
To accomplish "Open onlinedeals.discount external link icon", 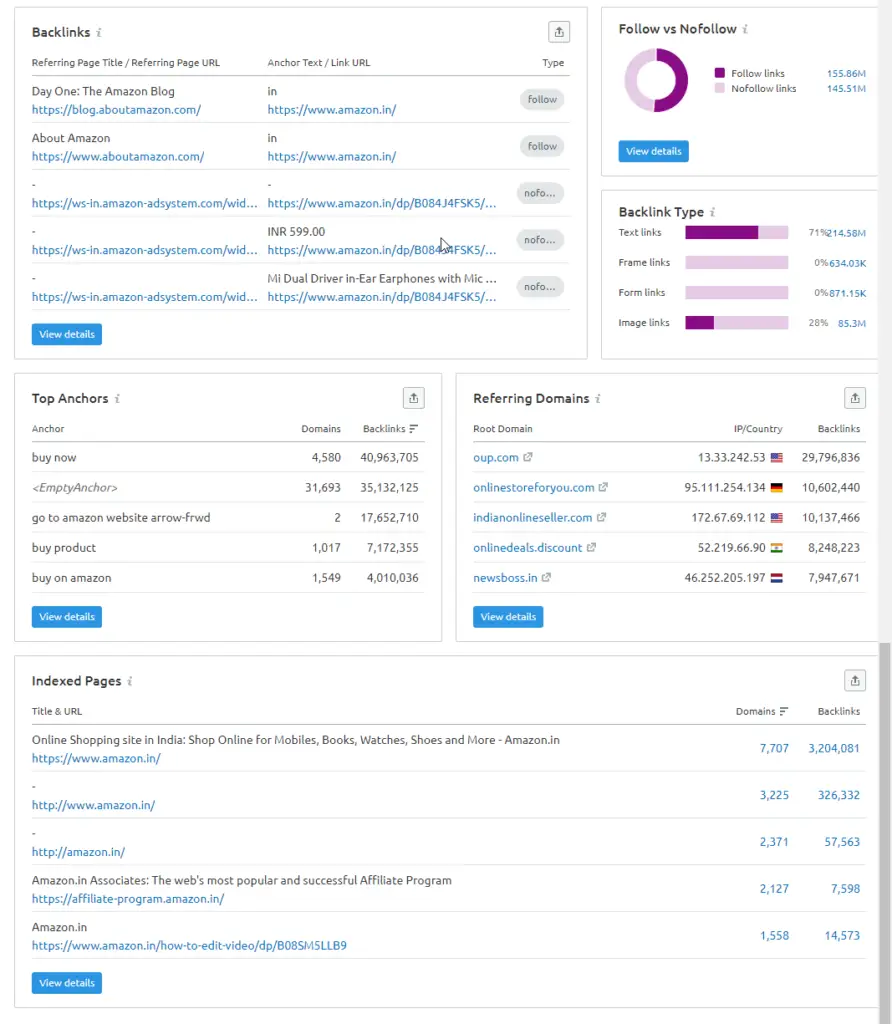I will [591, 547].
